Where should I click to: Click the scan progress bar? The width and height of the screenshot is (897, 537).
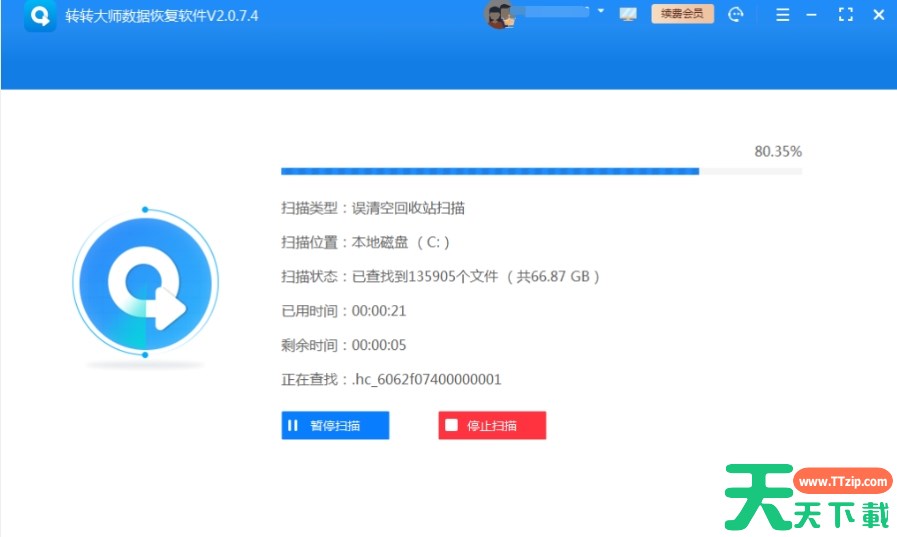[x=541, y=172]
